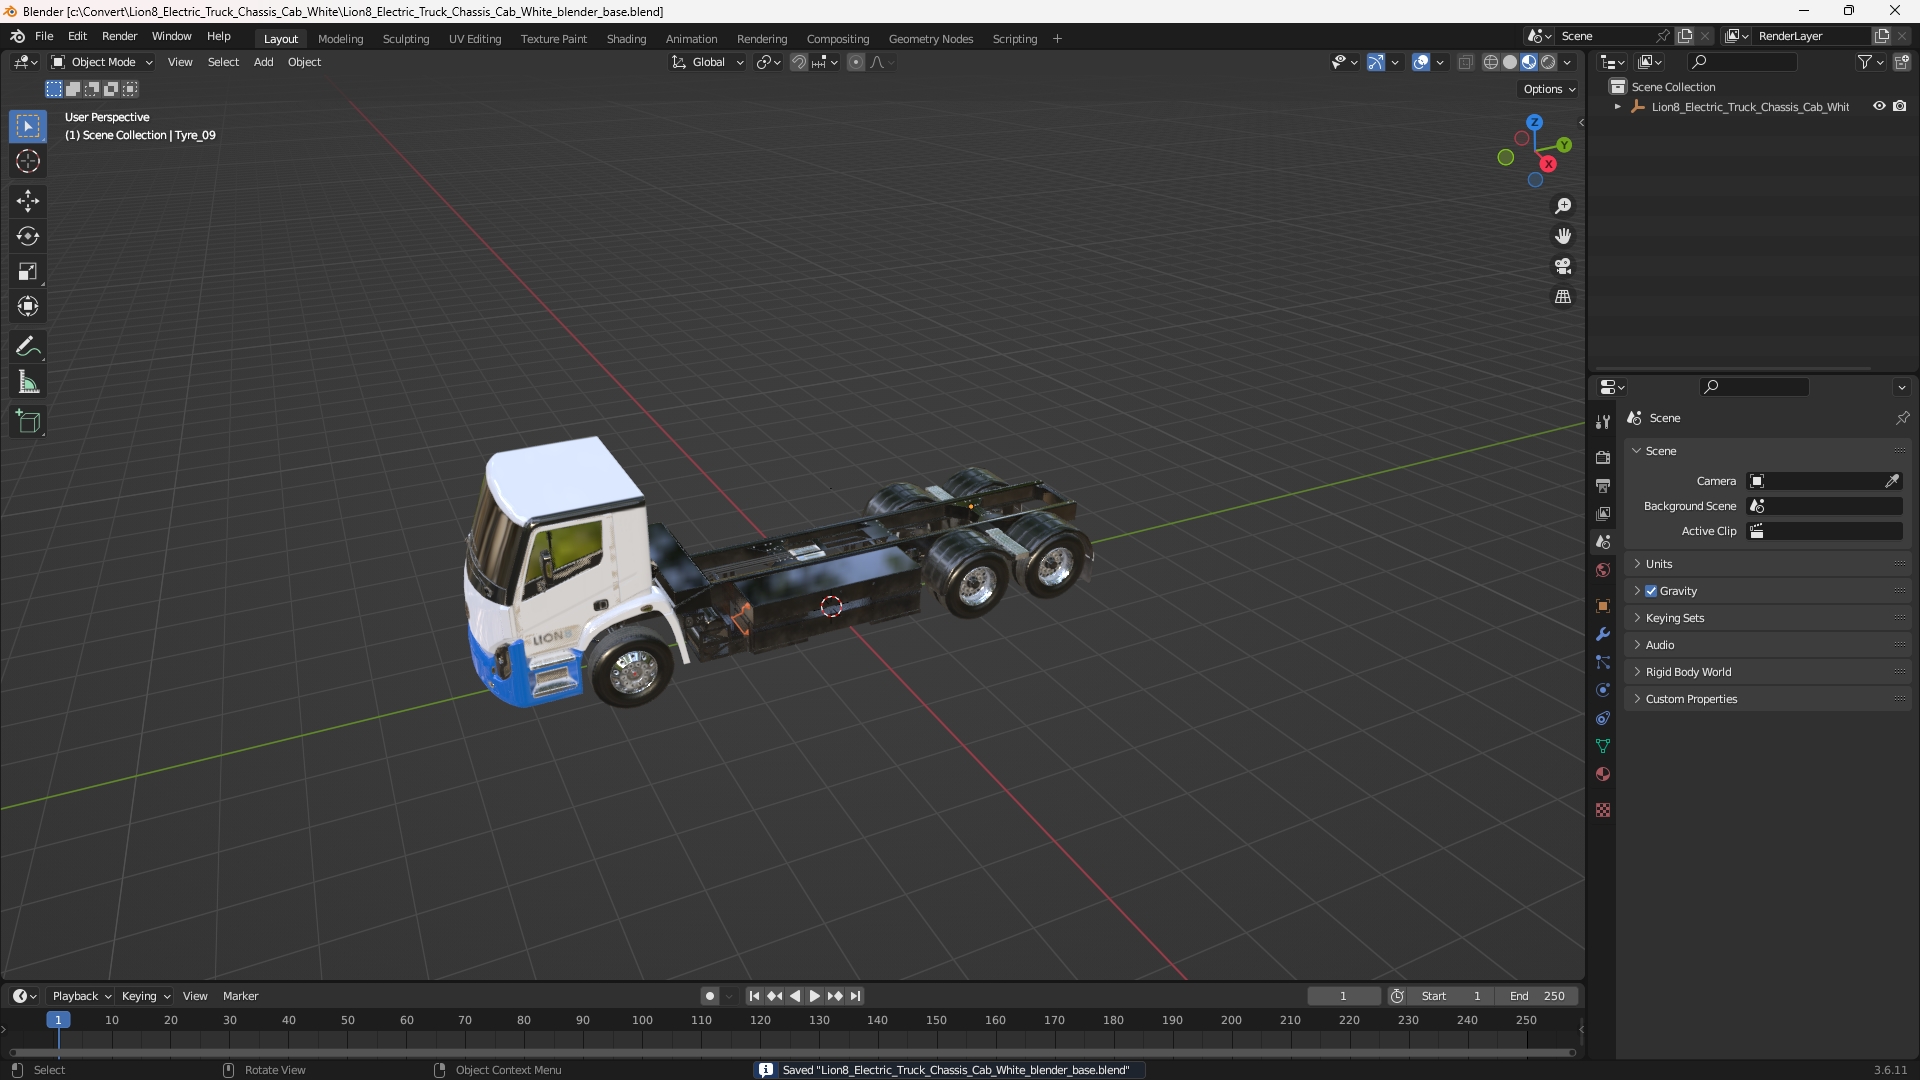1920x1080 pixels.
Task: Switch to wireframe viewport shading
Action: (1491, 62)
